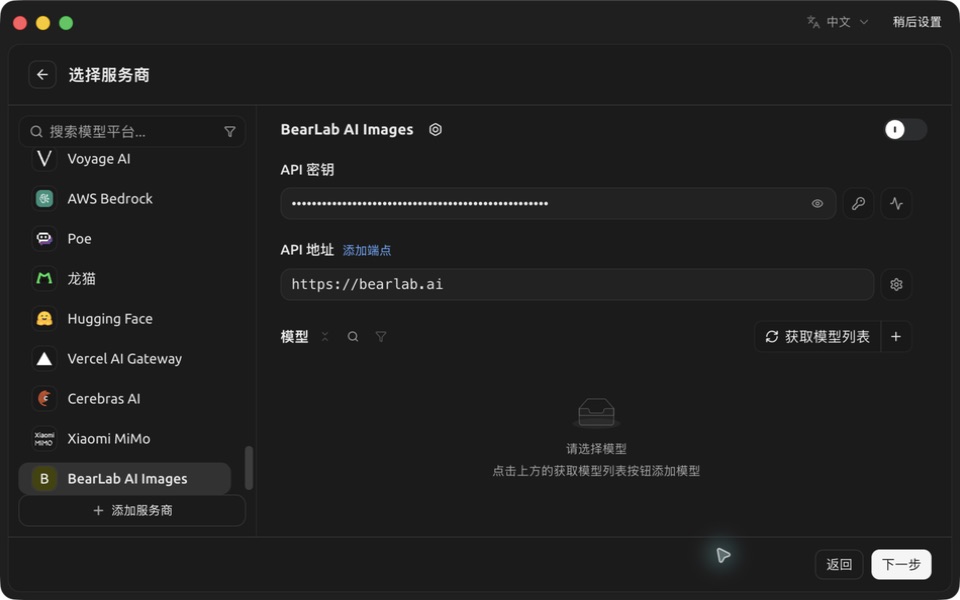Click the 请选择模型 placeholder text
Screen dimensions: 960x600
click(596, 449)
